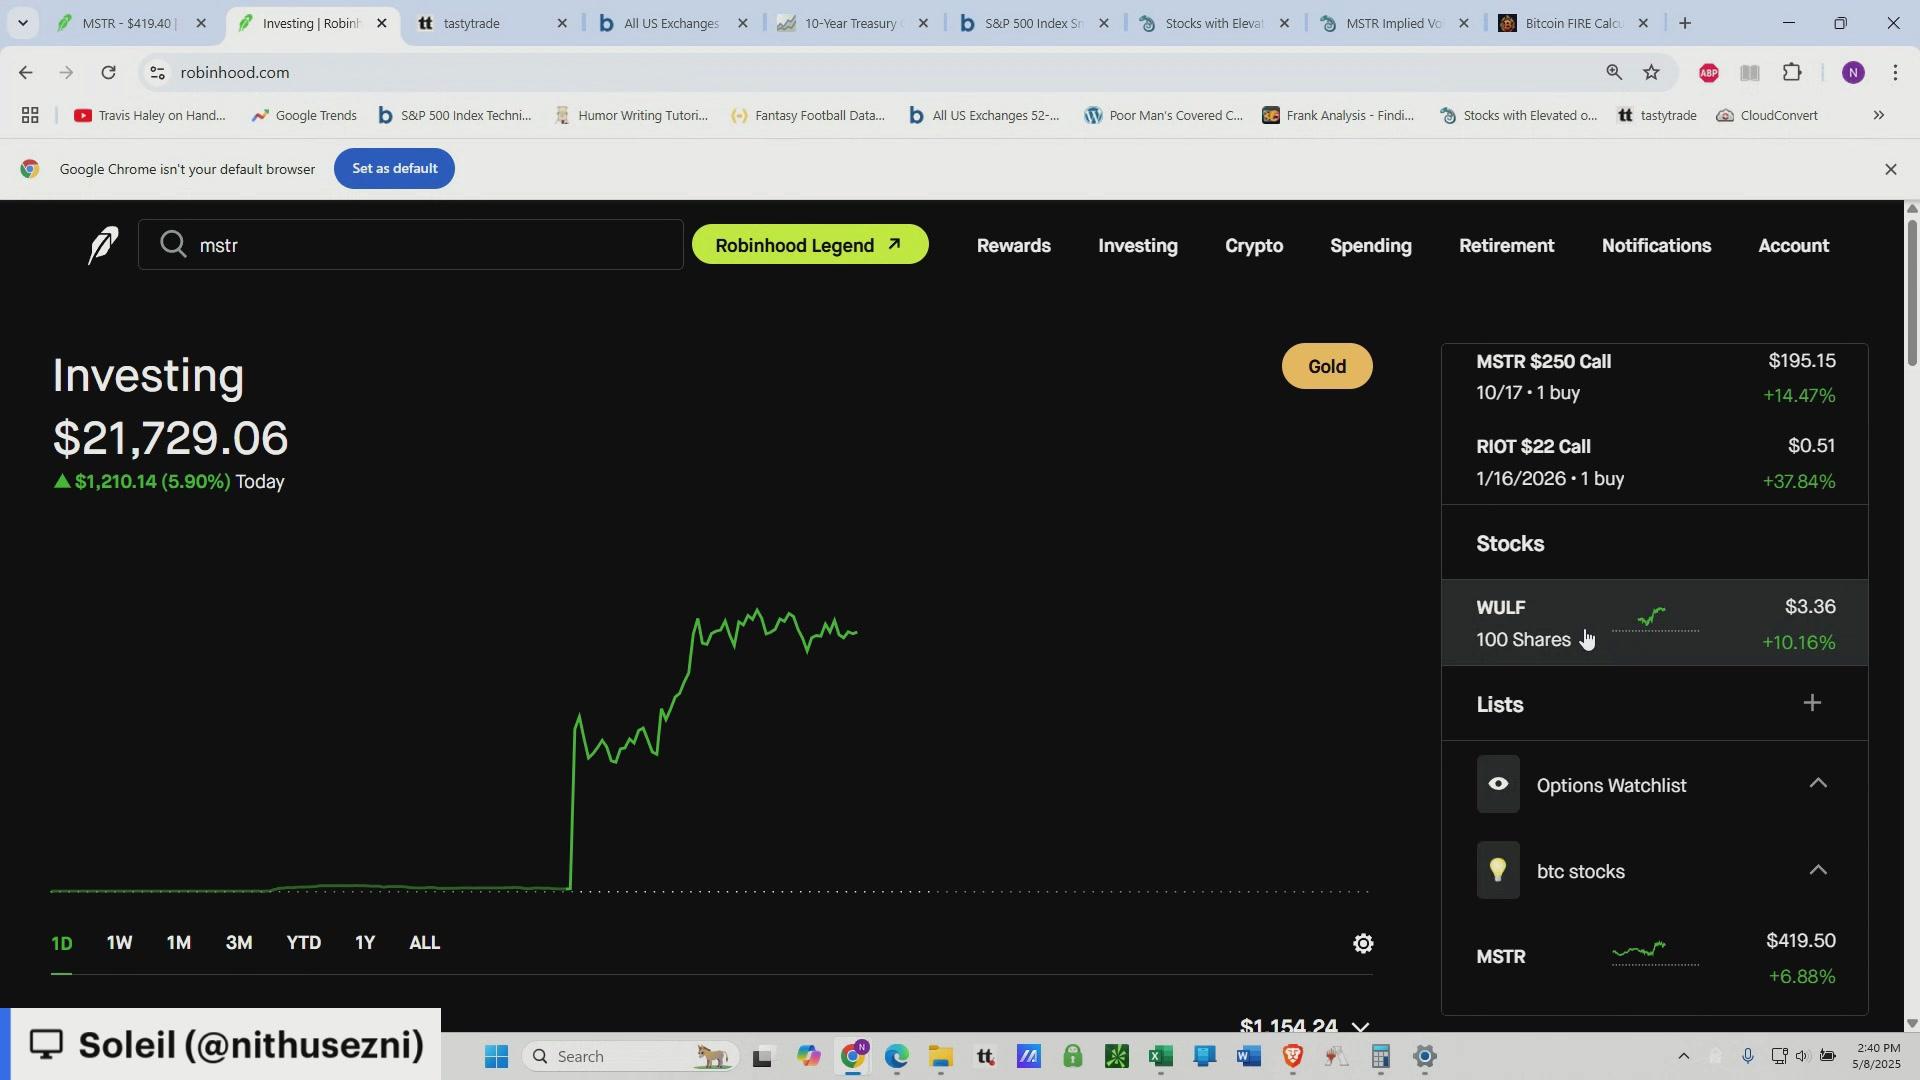Click the Gold badge button
The image size is (1920, 1080).
1327,367
